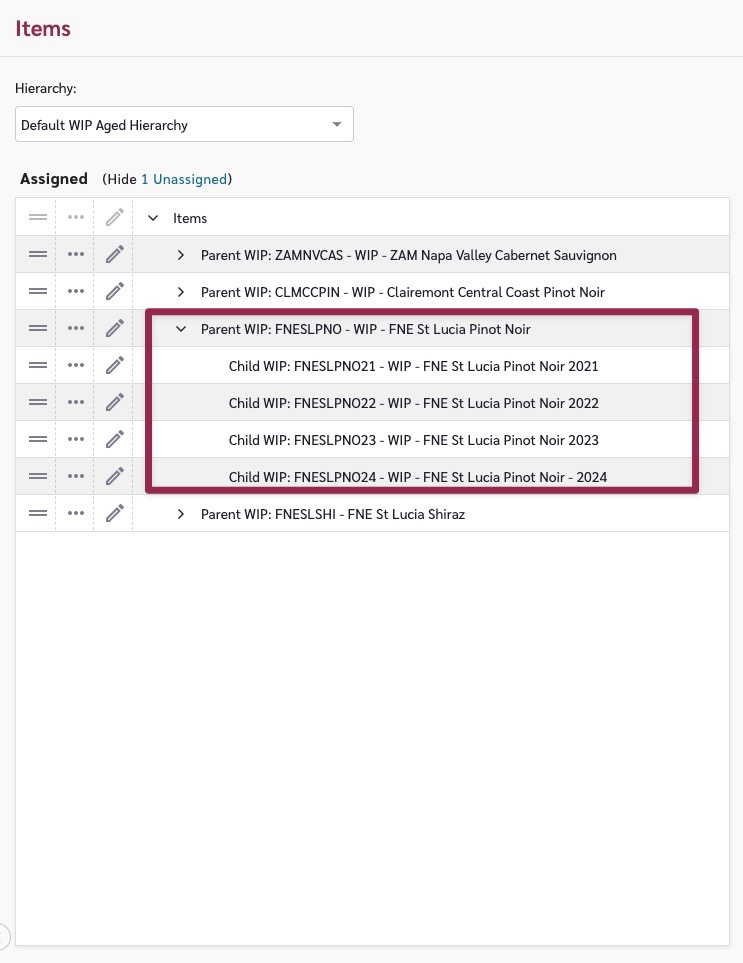Collapse the root Items tree node
743x963 pixels.
[x=153, y=218]
